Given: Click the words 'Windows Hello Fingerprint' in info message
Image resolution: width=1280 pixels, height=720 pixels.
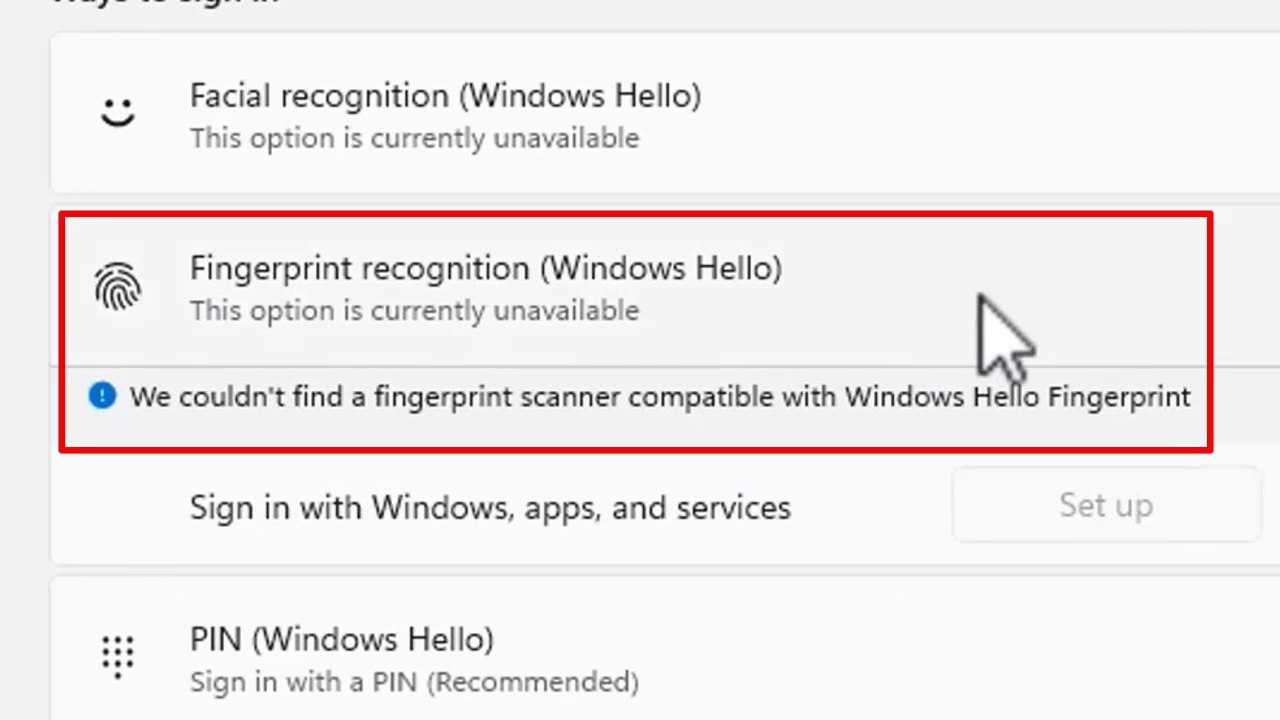Looking at the screenshot, I should coord(1018,397).
